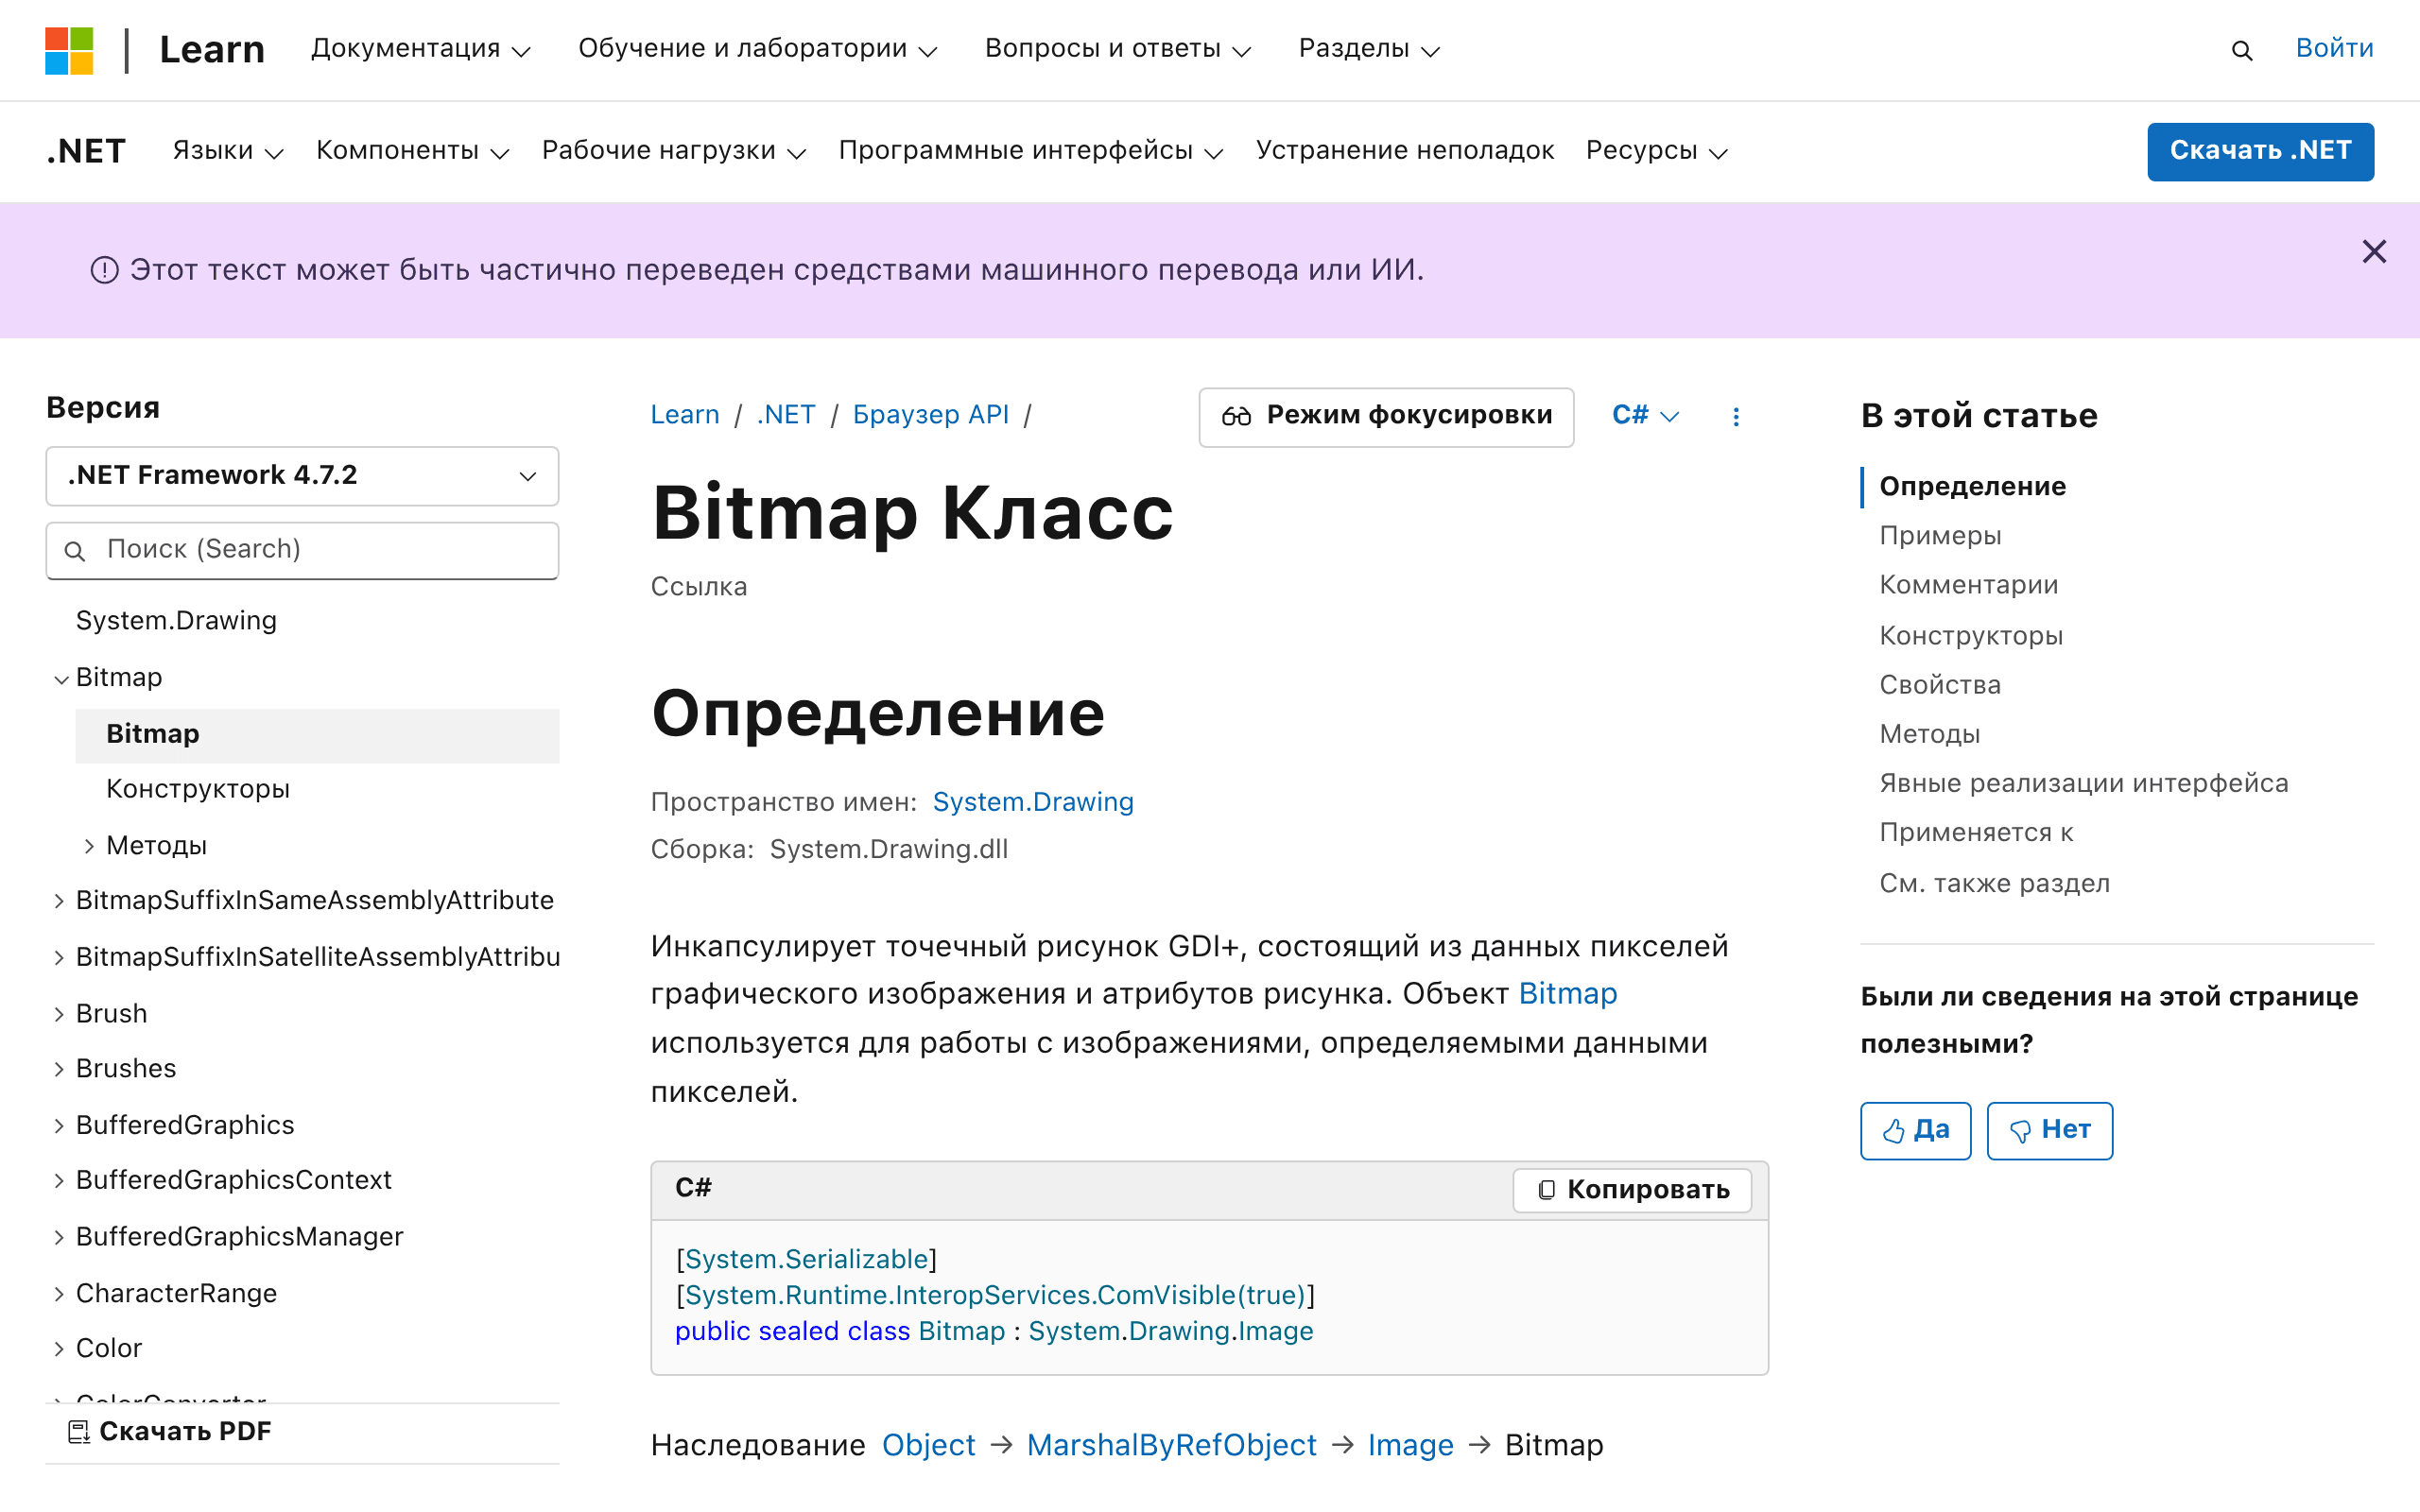Open Image in inheritance chain
This screenshot has height=1512, width=2420.
1410,1446
